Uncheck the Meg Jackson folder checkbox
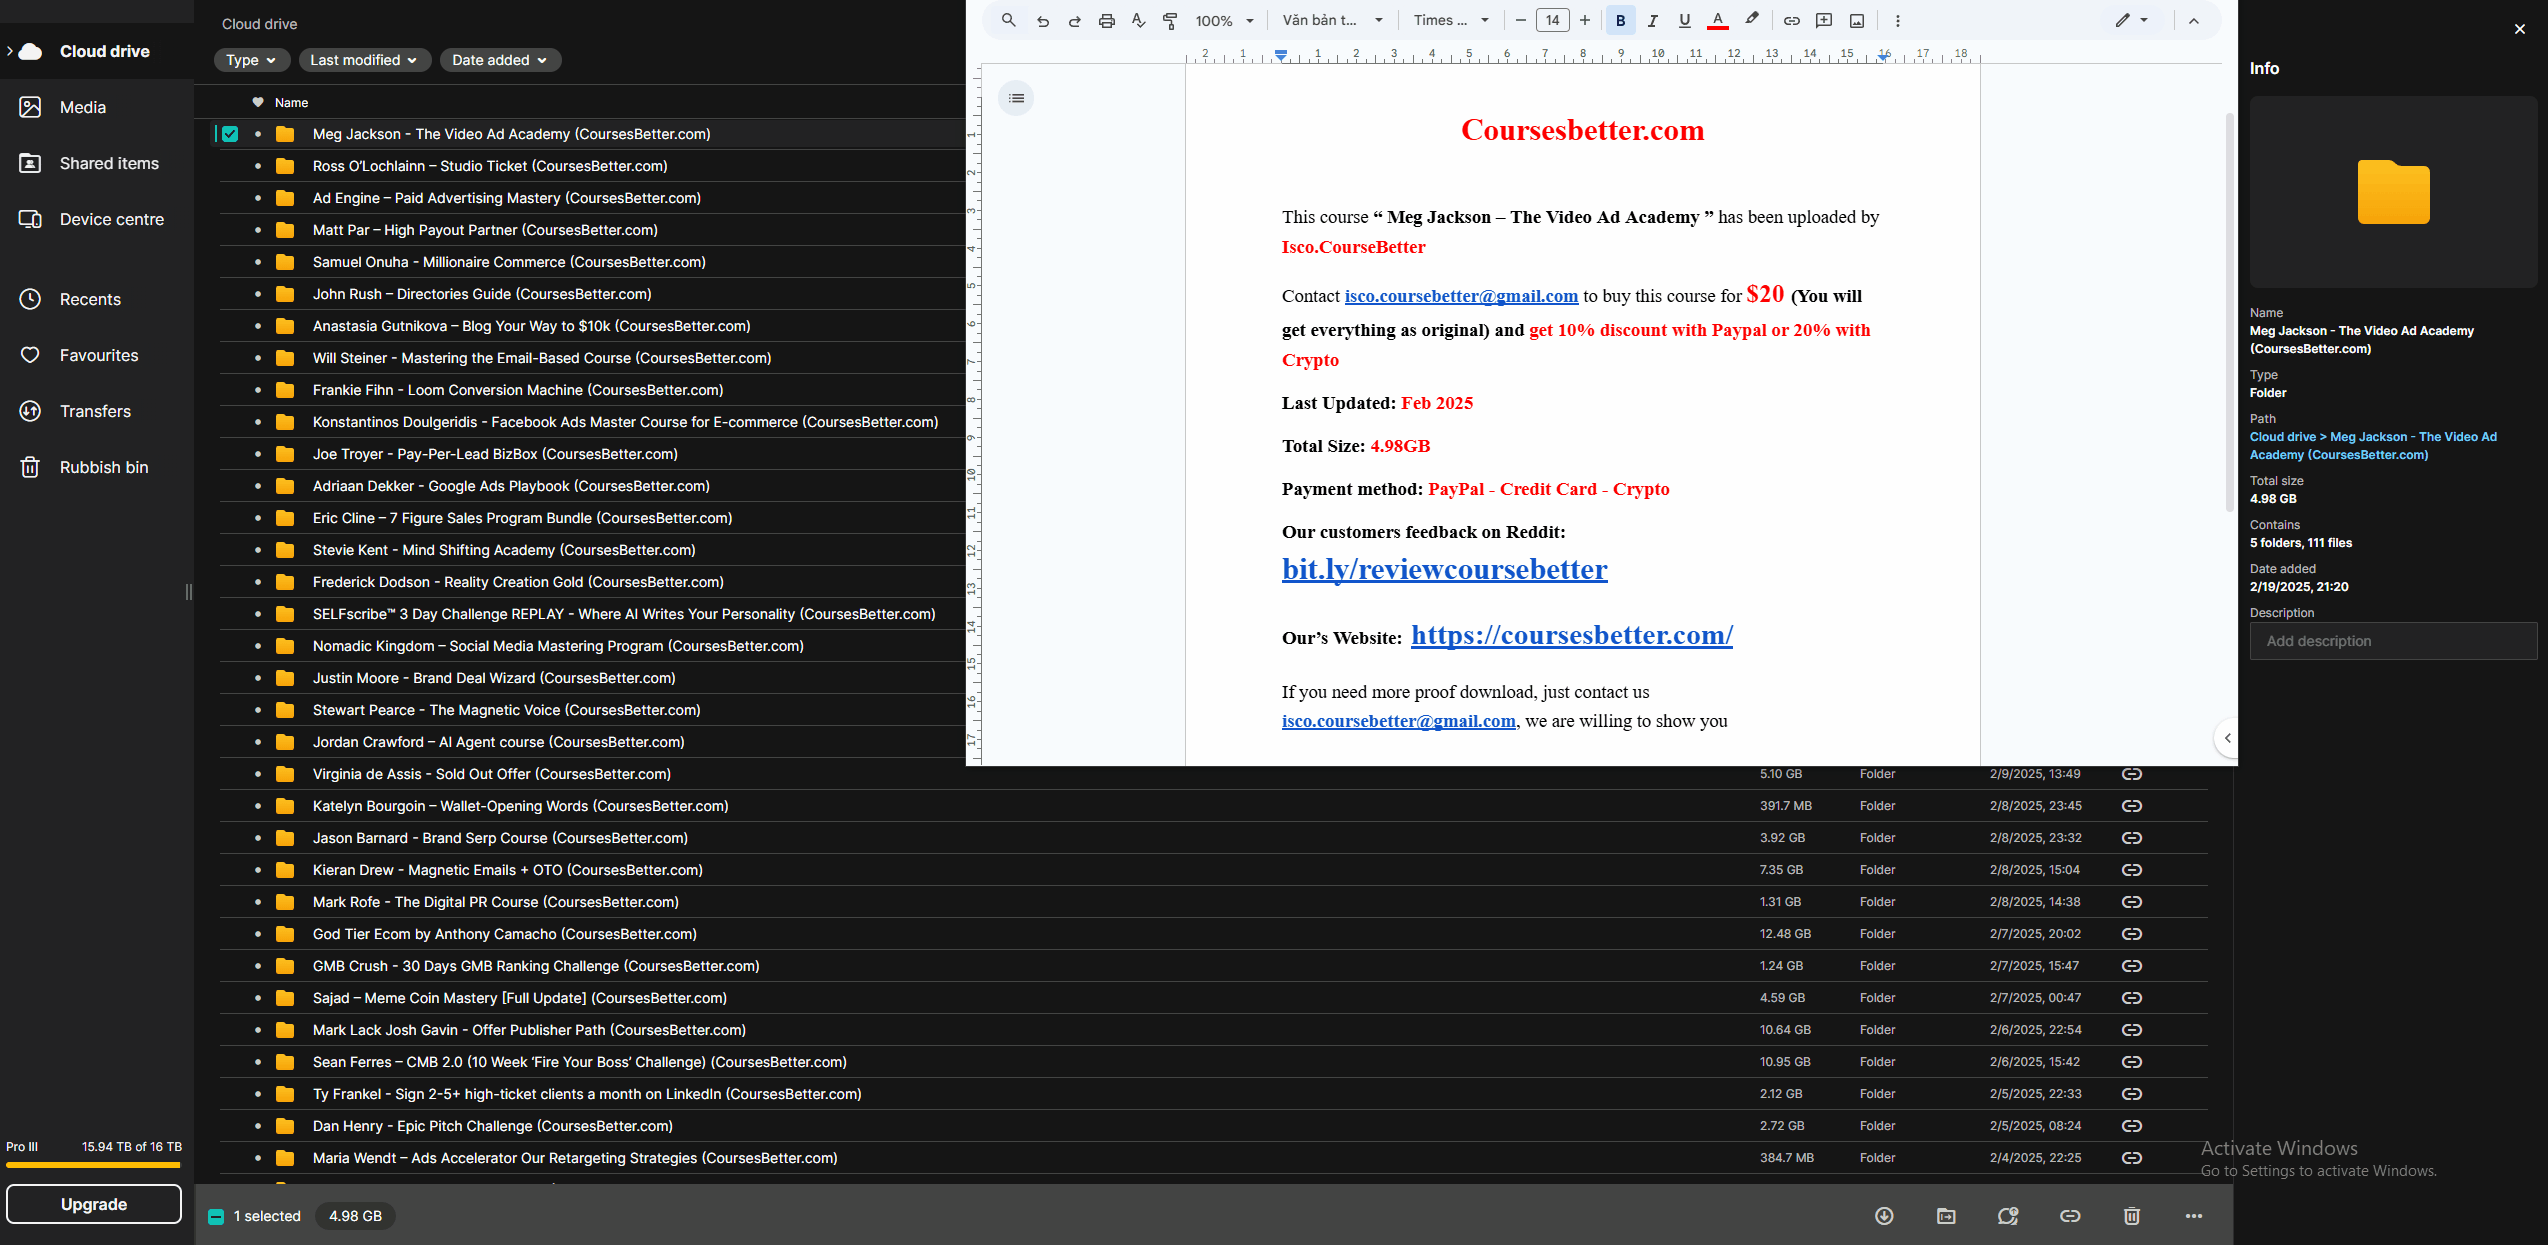Viewport: 2548px width, 1245px height. [230, 134]
